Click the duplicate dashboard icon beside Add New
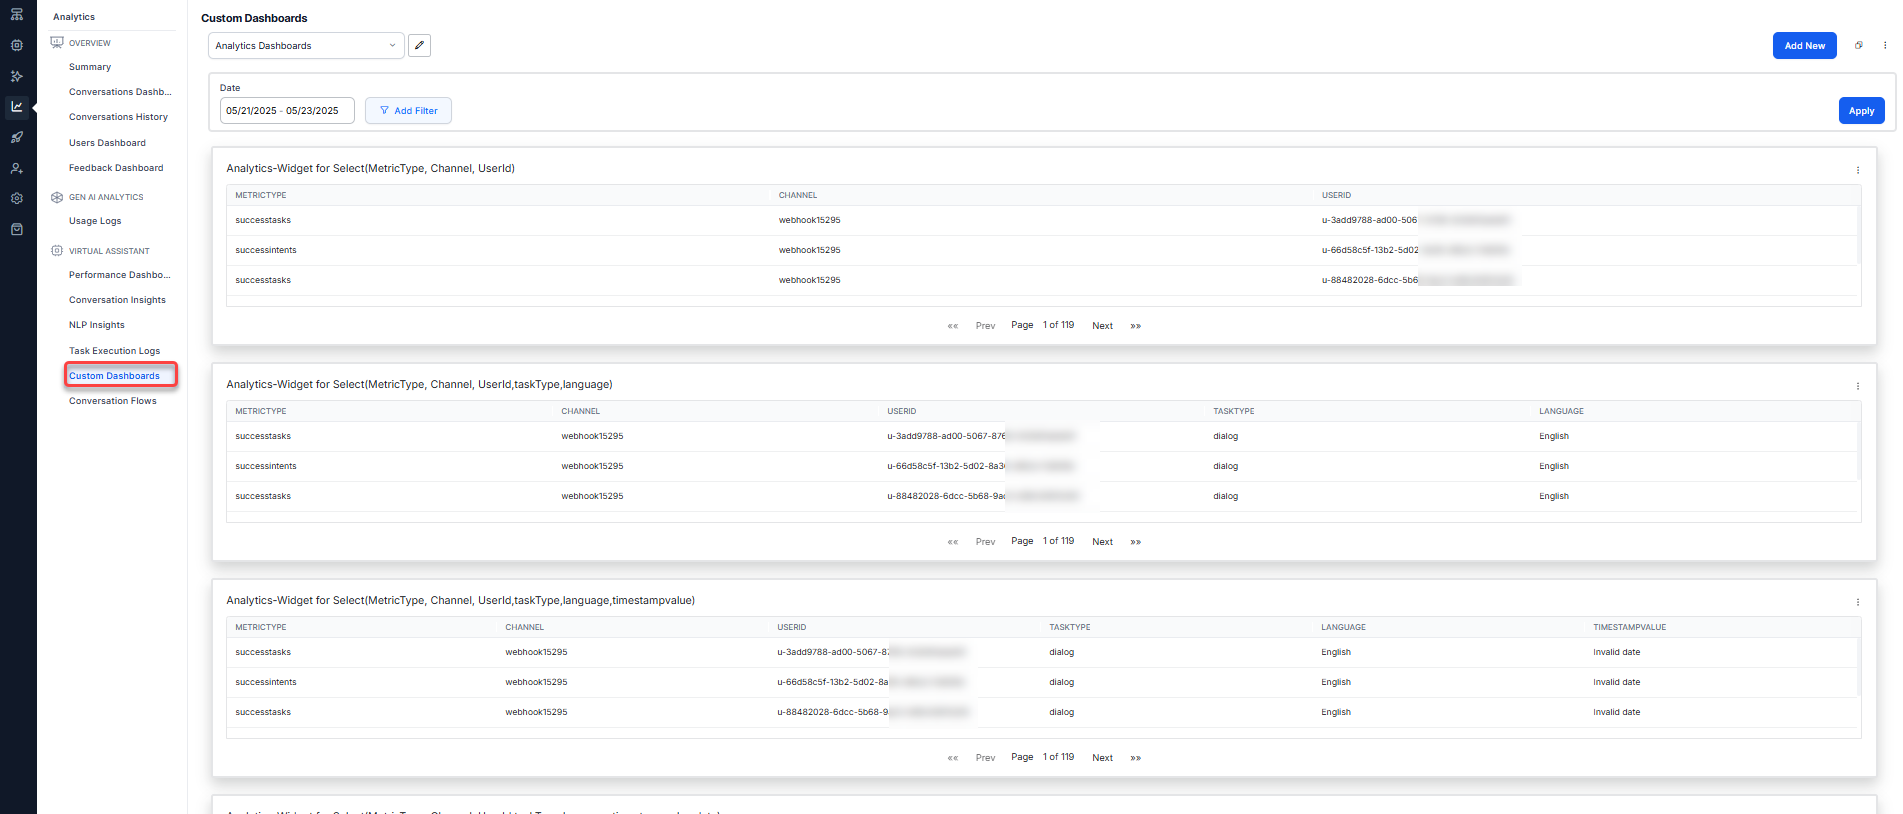Screen dimensions: 1903x814 [1859, 45]
